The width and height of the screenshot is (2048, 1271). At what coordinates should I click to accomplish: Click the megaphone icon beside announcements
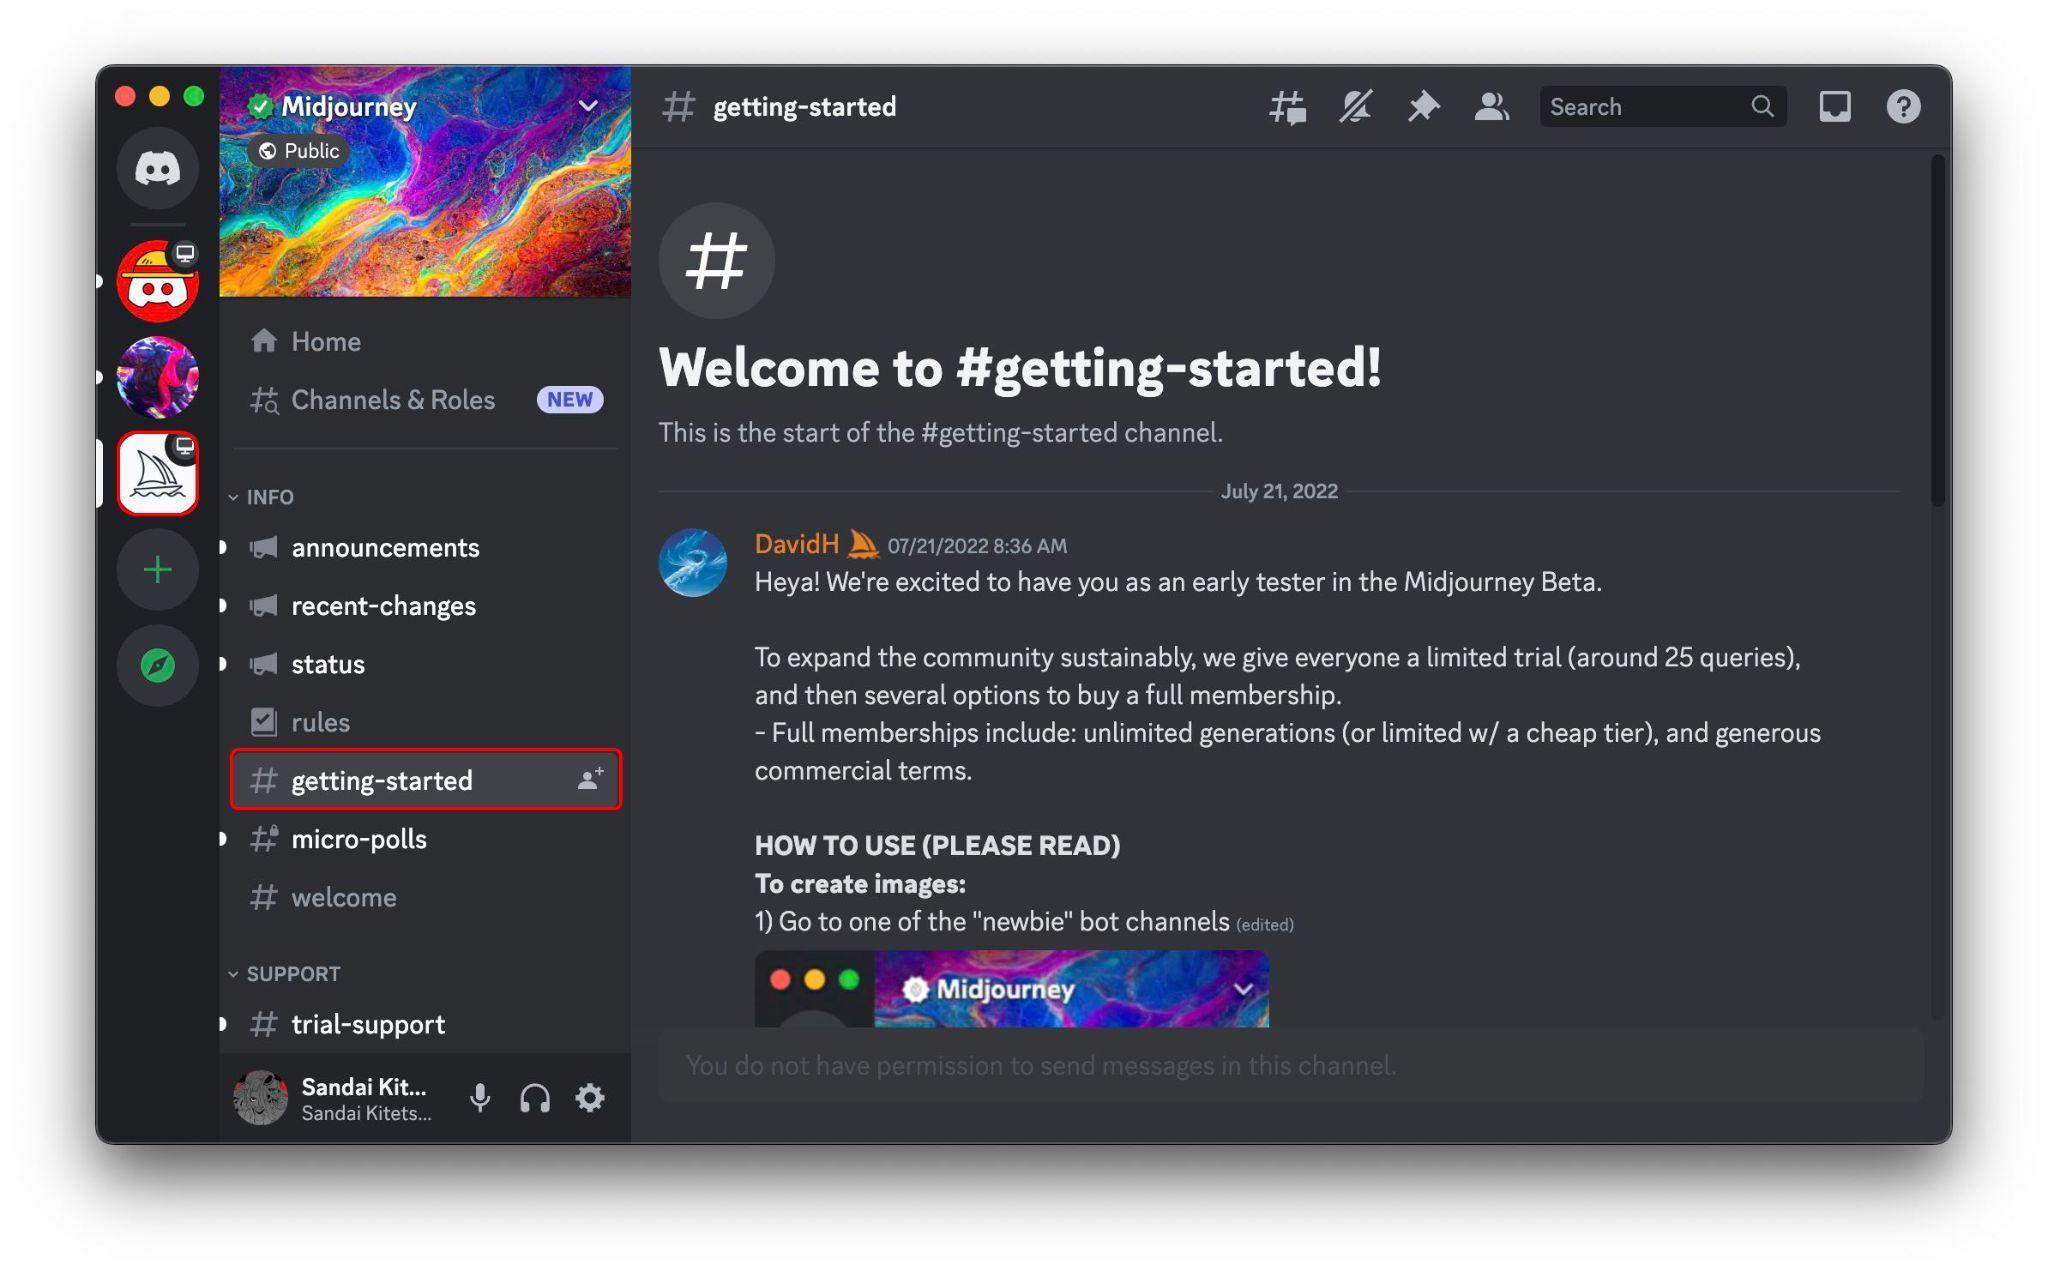pyautogui.click(x=263, y=548)
